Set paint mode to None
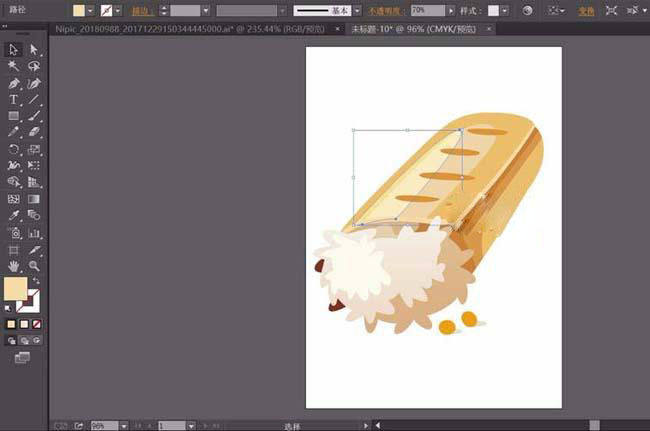The height and width of the screenshot is (431, 650). click(x=36, y=324)
